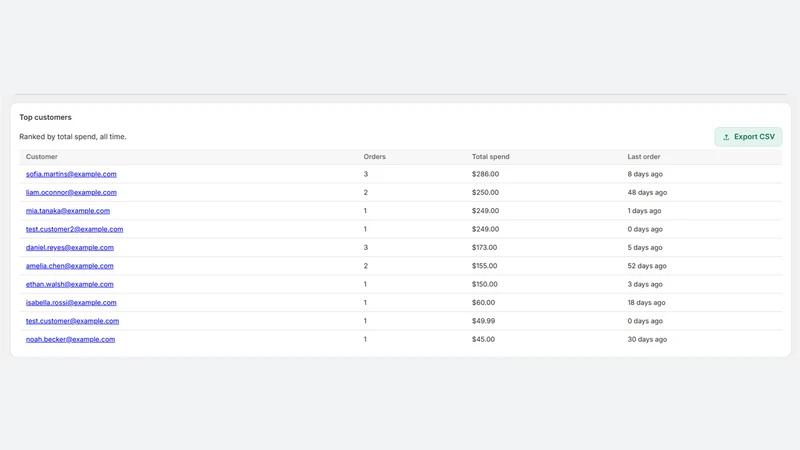The height and width of the screenshot is (450, 800).
Task: Click the 48 days ago last order cell
Action: (x=647, y=192)
